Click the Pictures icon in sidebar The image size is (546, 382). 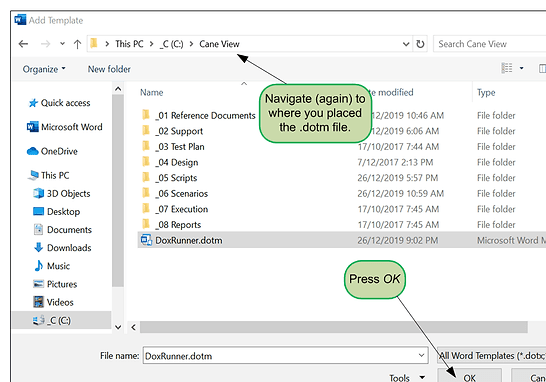pos(38,284)
